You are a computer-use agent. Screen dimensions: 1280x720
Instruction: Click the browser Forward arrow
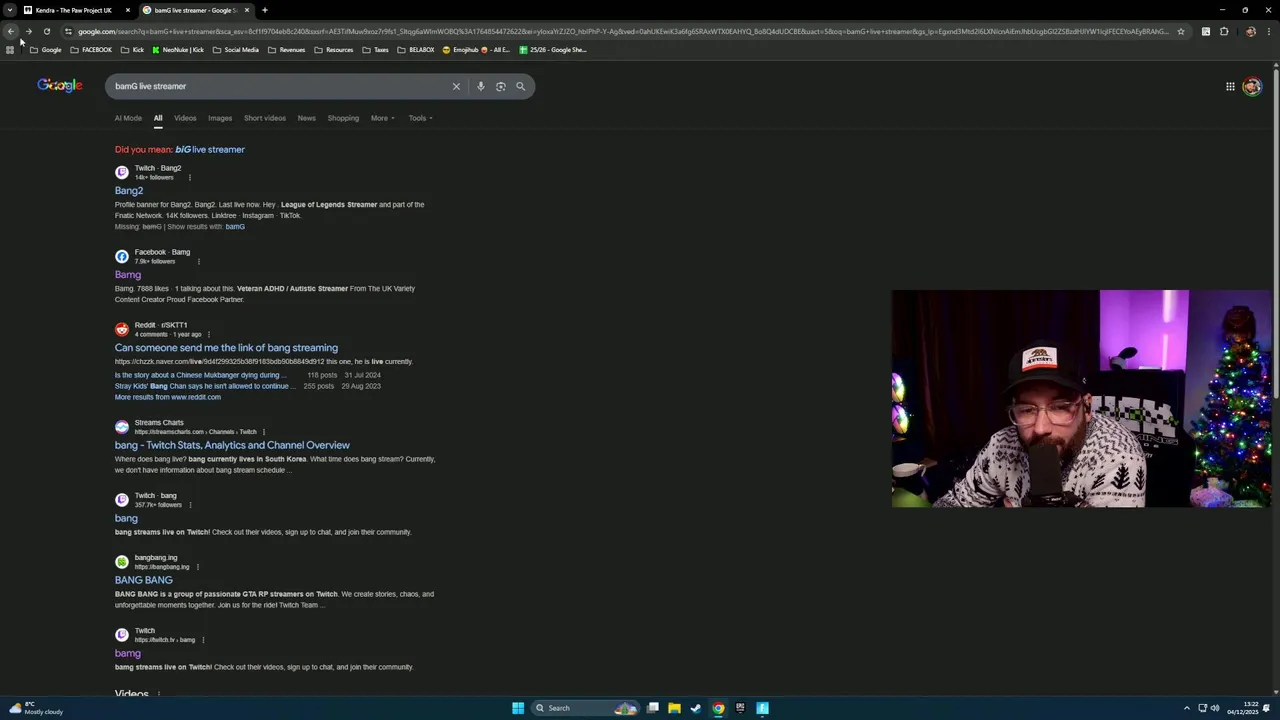[x=29, y=31]
